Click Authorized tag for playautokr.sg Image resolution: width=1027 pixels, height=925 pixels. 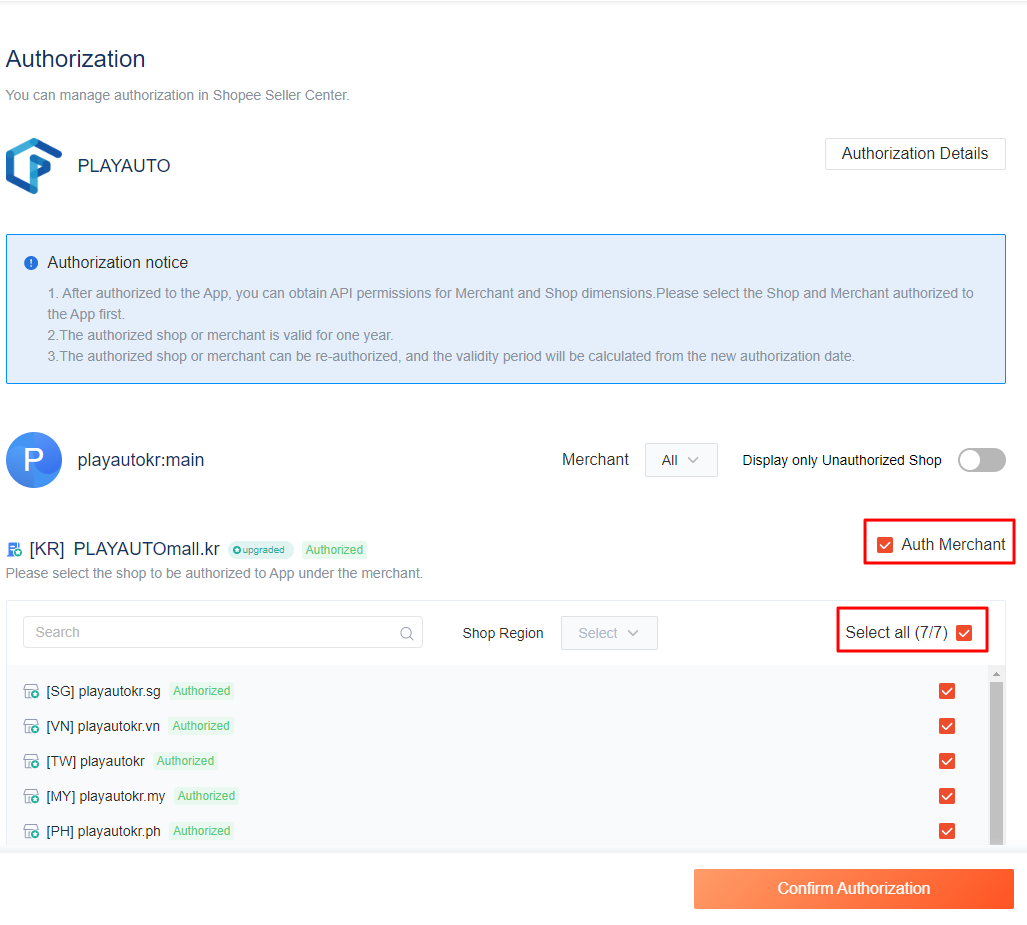coord(202,691)
